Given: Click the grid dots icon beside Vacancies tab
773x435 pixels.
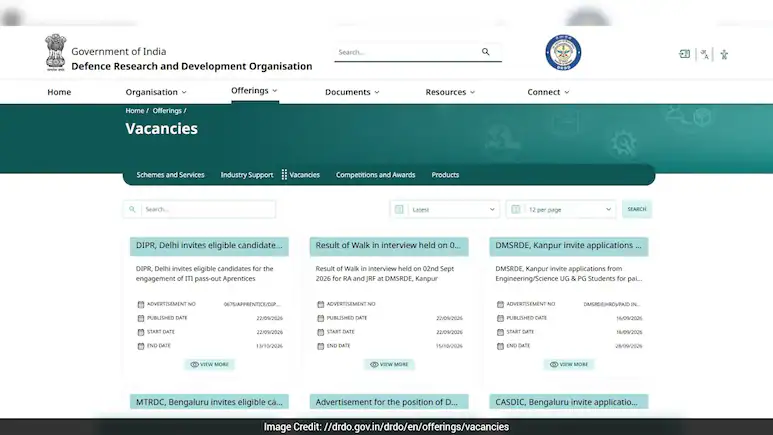Looking at the screenshot, I should (x=284, y=175).
